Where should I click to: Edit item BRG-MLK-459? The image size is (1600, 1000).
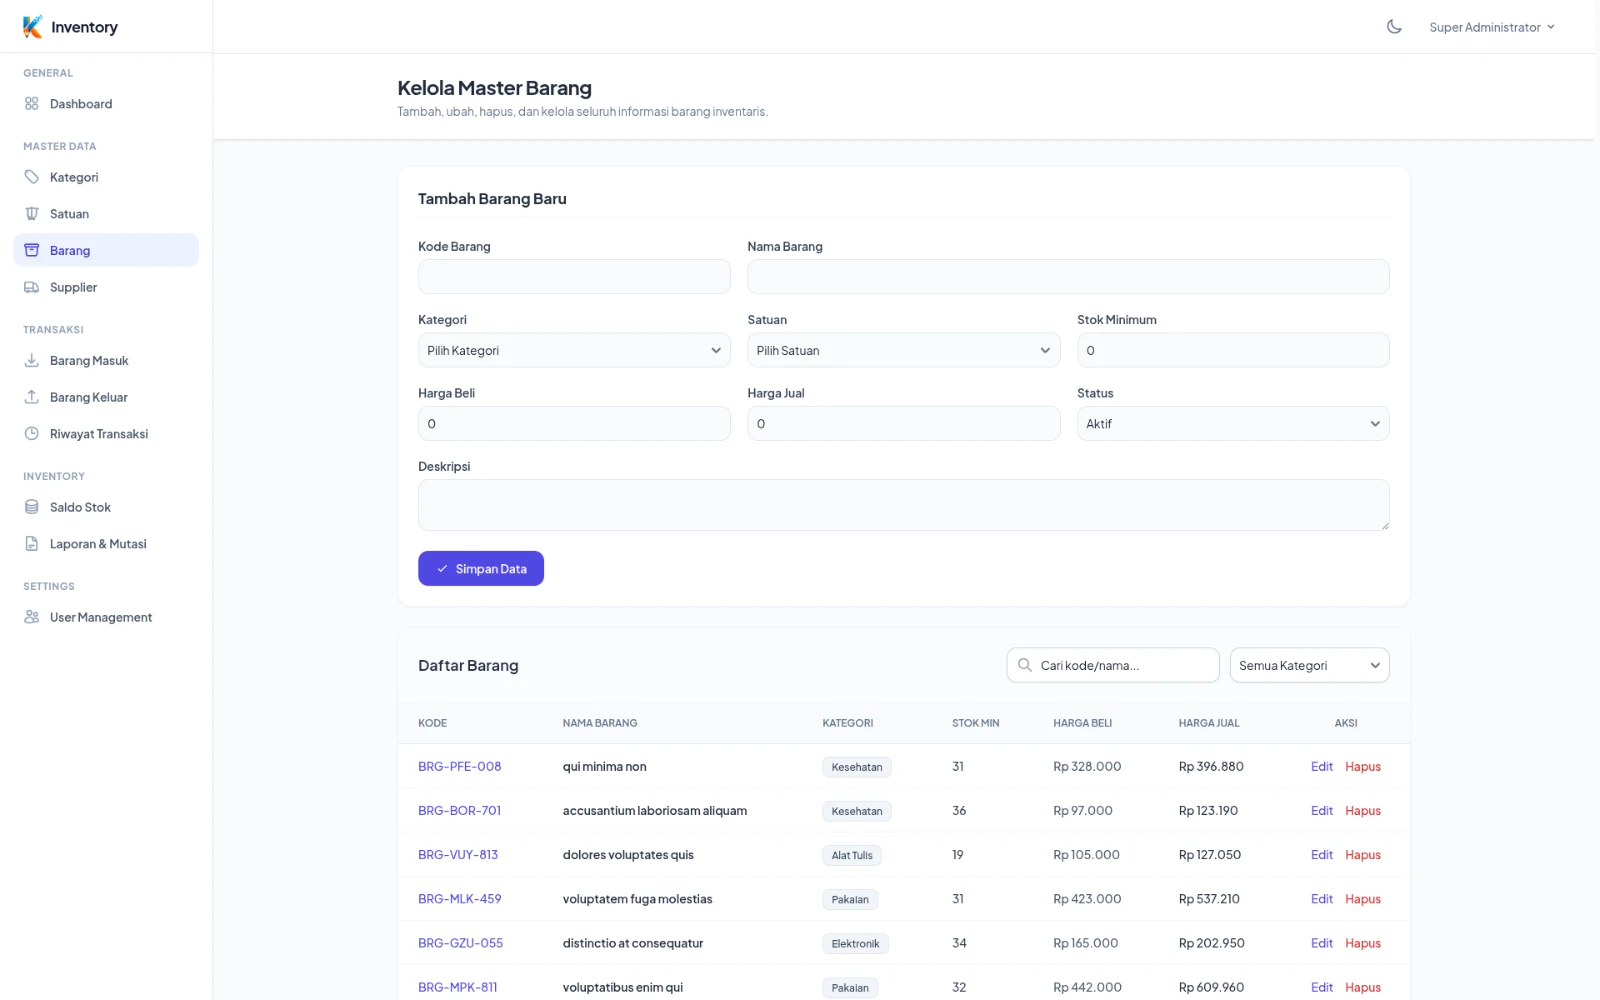(1322, 899)
